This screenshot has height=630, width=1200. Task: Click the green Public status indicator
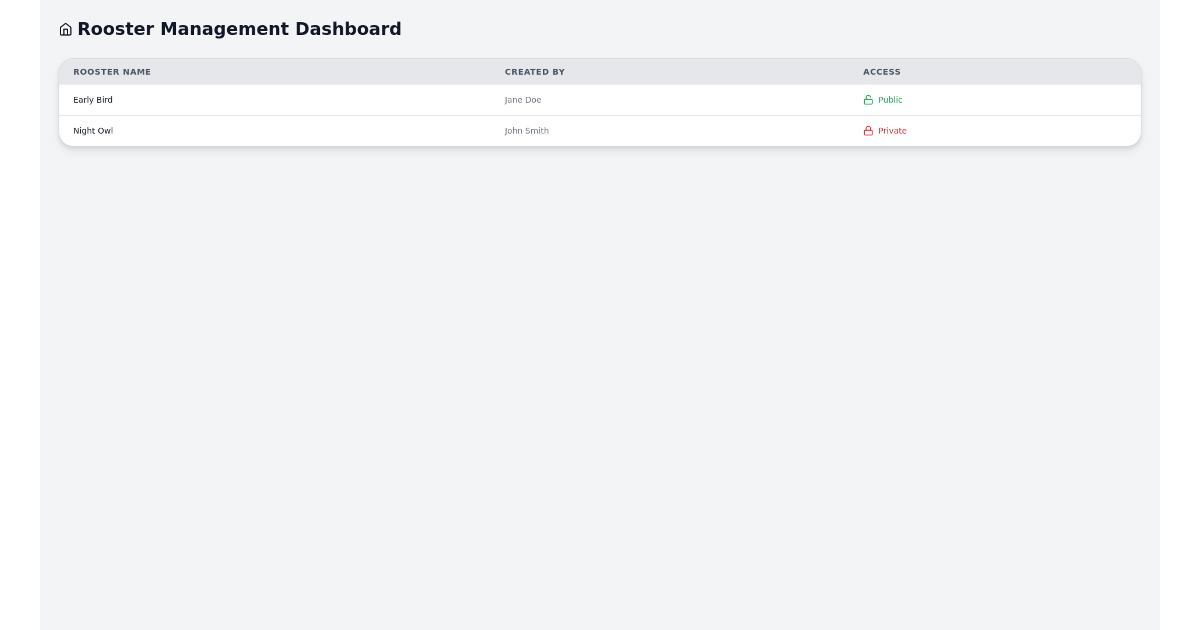coord(889,100)
